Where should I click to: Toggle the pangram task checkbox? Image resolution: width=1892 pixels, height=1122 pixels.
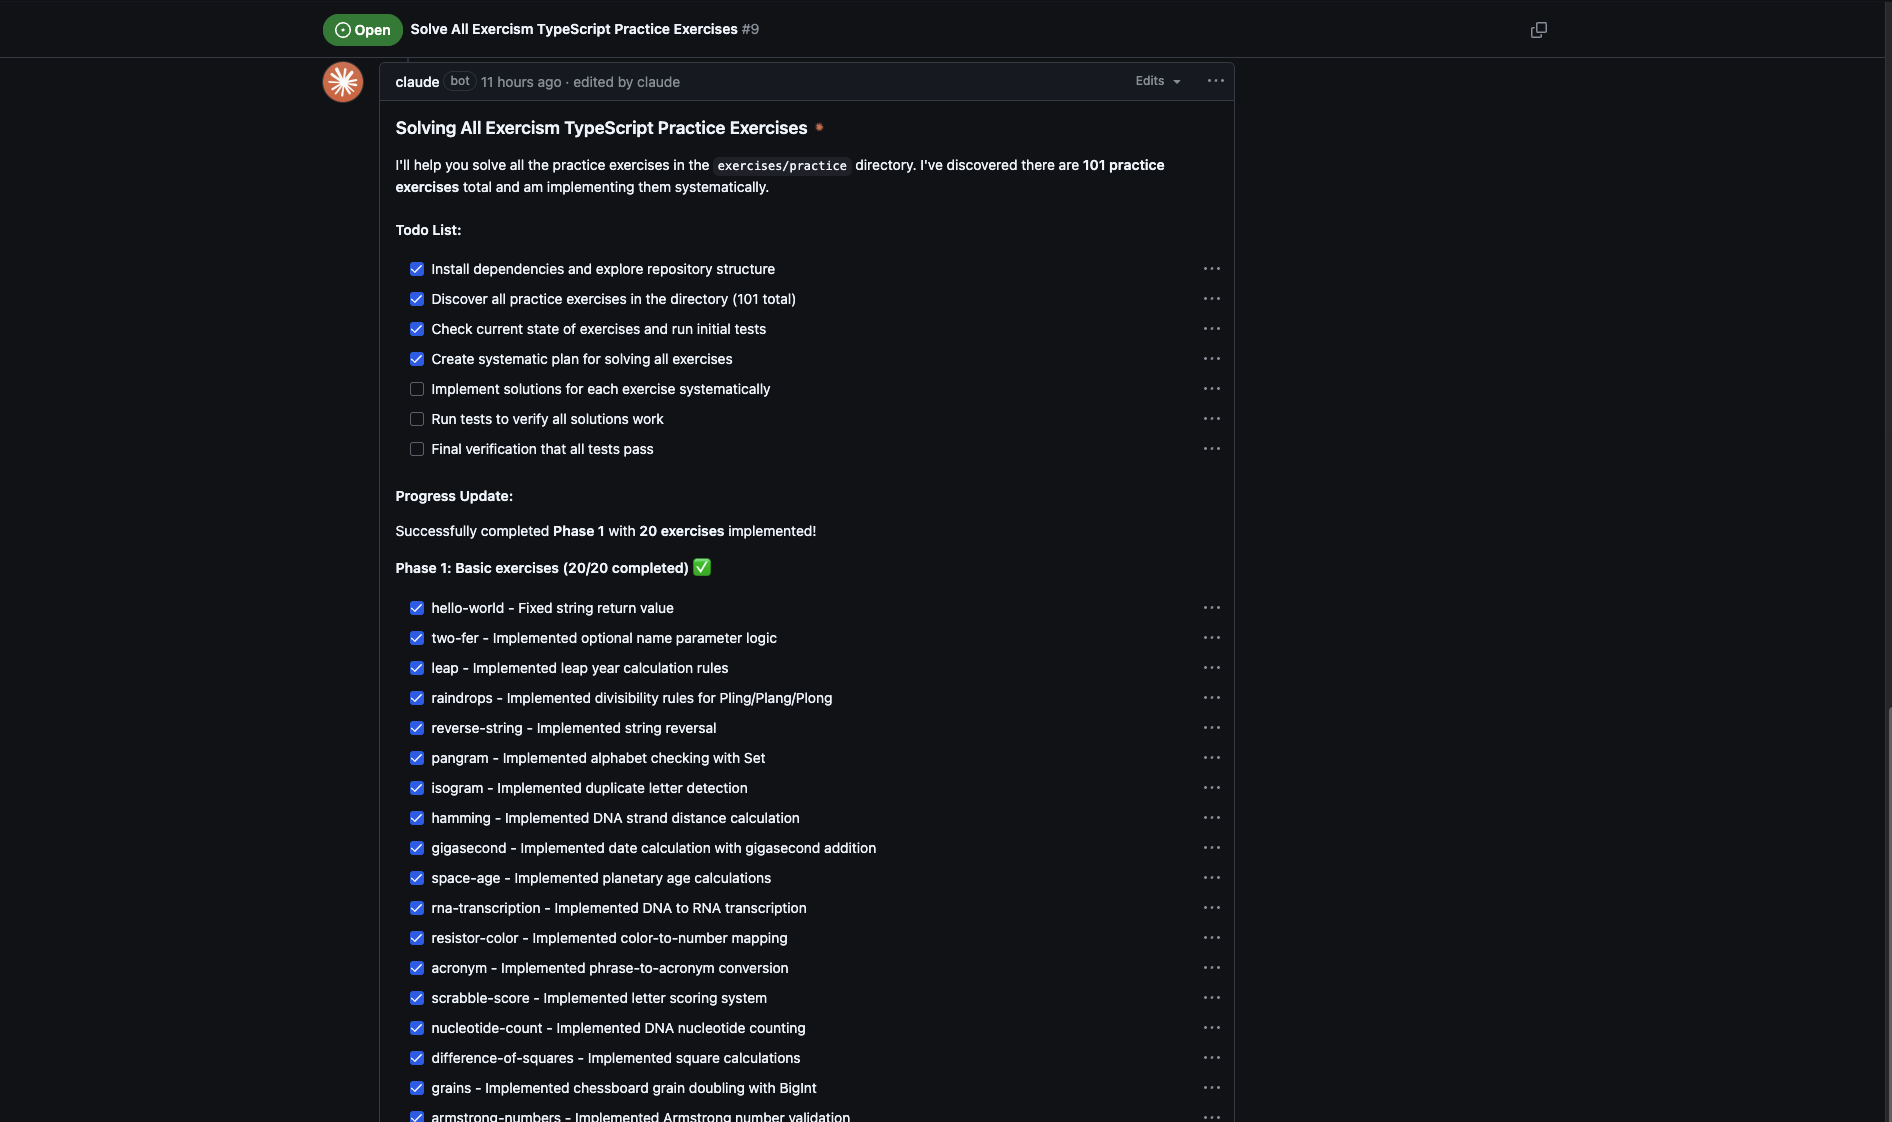tap(417, 758)
